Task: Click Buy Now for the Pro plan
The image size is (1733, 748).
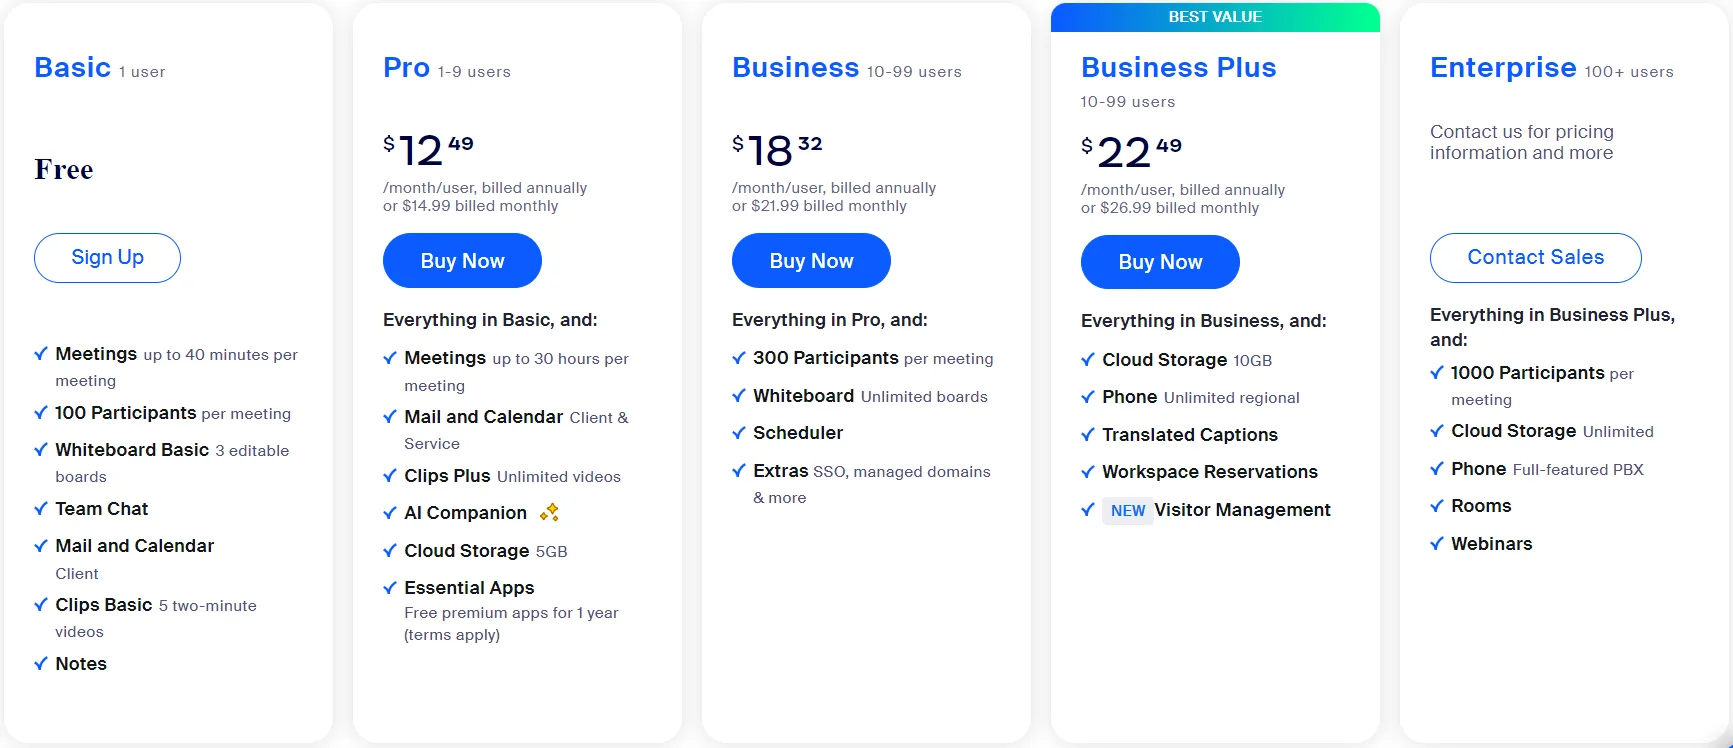Action: click(462, 260)
